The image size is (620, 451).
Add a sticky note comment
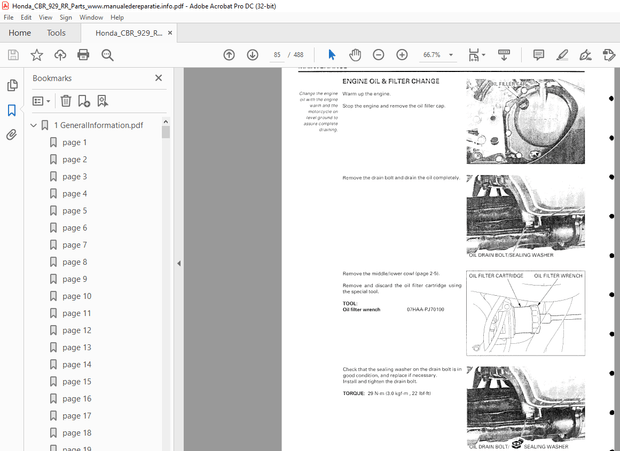[538, 55]
